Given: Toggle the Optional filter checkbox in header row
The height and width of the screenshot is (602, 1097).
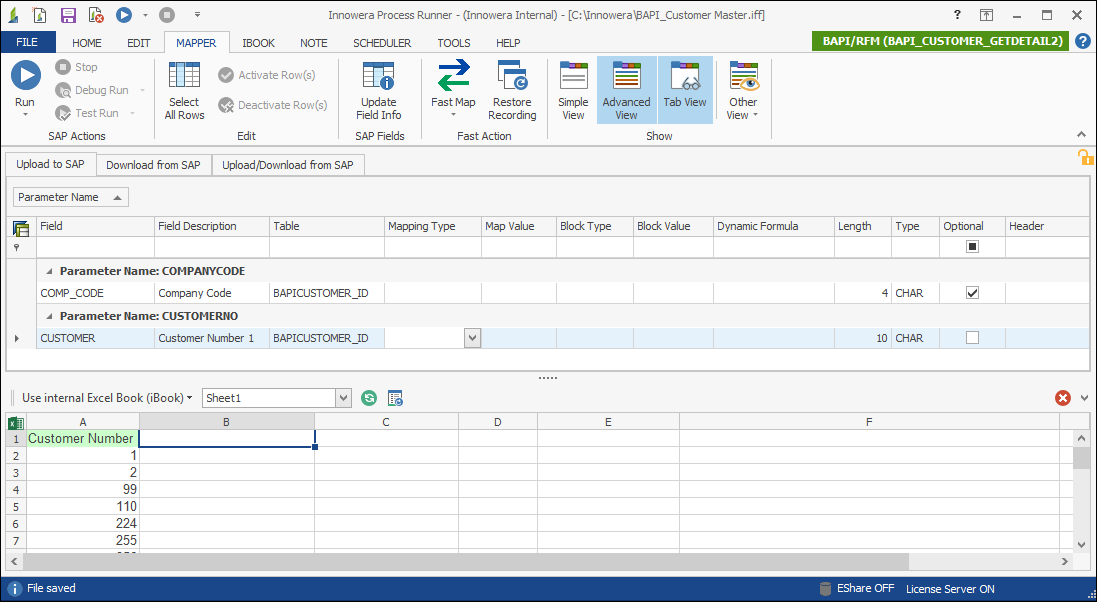Looking at the screenshot, I should [971, 246].
